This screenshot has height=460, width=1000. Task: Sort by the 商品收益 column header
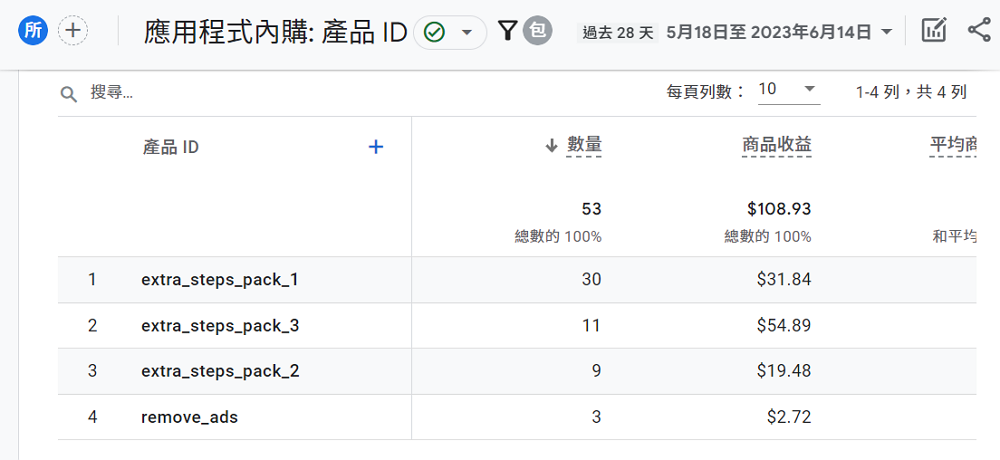(x=777, y=145)
